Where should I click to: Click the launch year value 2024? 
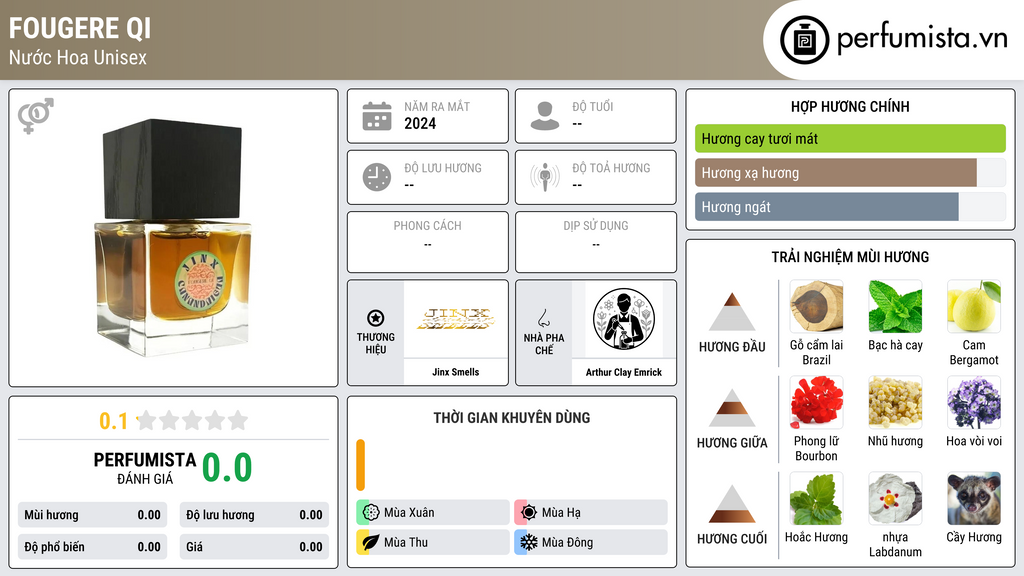pos(420,123)
